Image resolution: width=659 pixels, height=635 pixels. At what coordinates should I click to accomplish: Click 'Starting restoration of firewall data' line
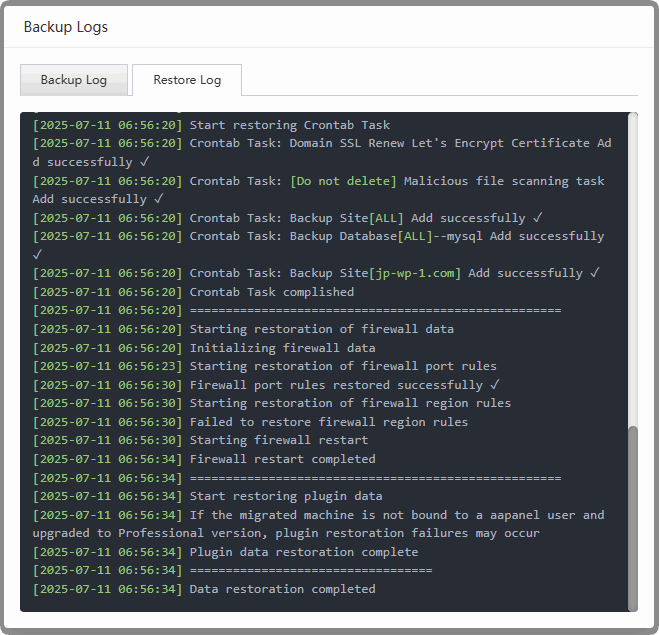click(321, 329)
